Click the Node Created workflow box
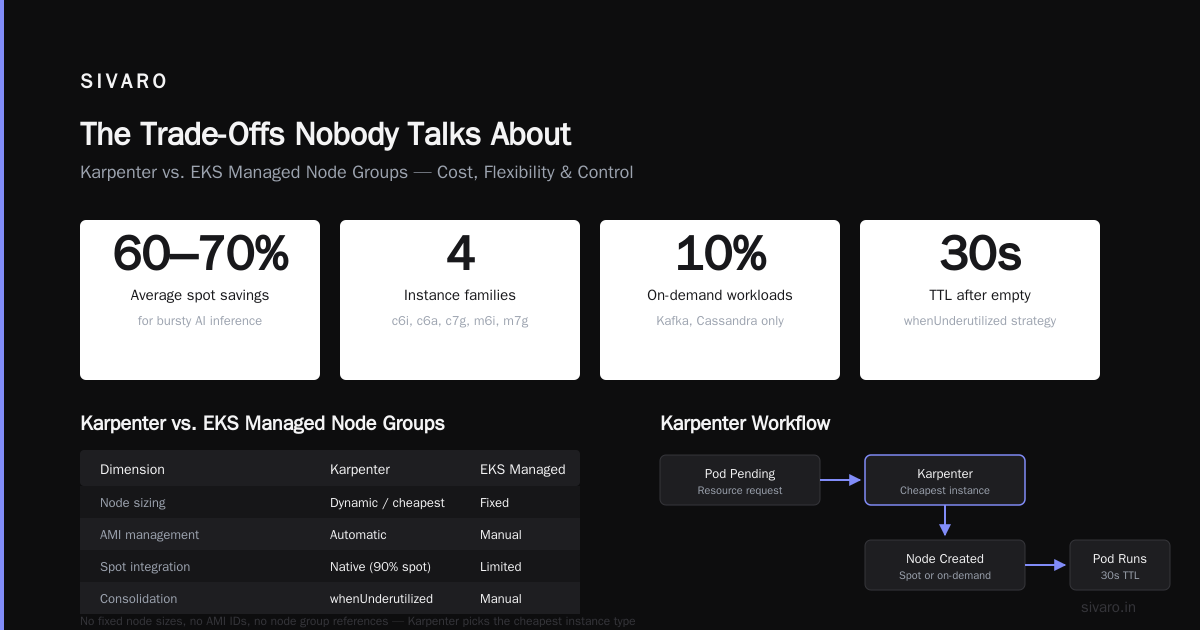The width and height of the screenshot is (1200, 630). [x=945, y=565]
